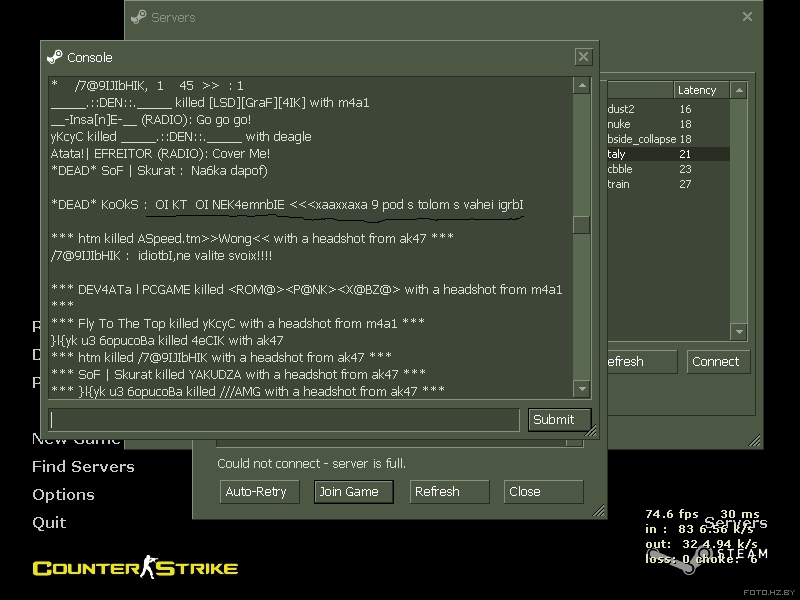Open Find Servers from main menu
Image resolution: width=800 pixels, height=600 pixels.
click(83, 467)
